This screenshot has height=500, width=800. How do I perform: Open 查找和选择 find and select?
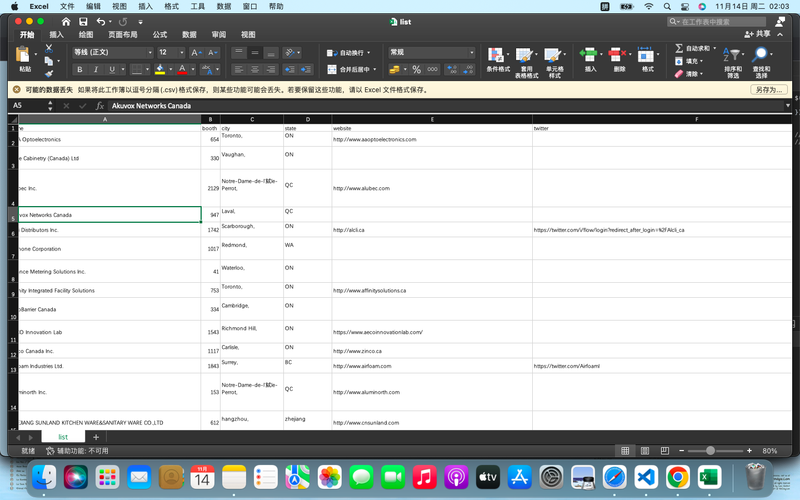760,55
